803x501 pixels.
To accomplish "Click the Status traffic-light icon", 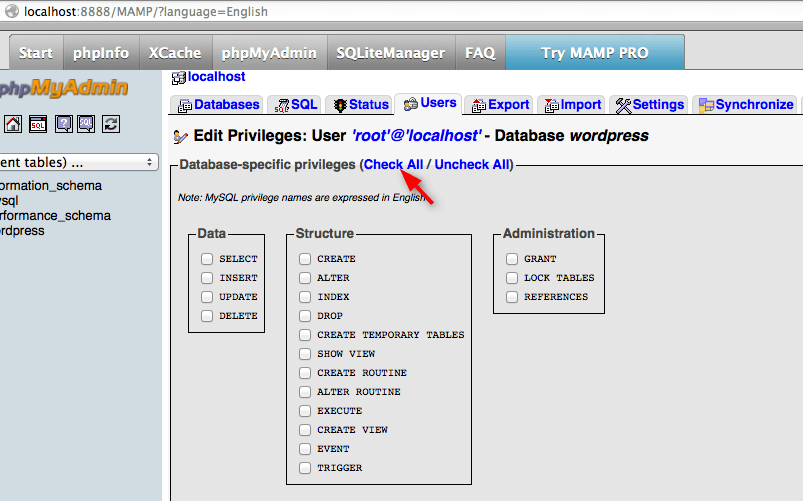I will coord(340,105).
